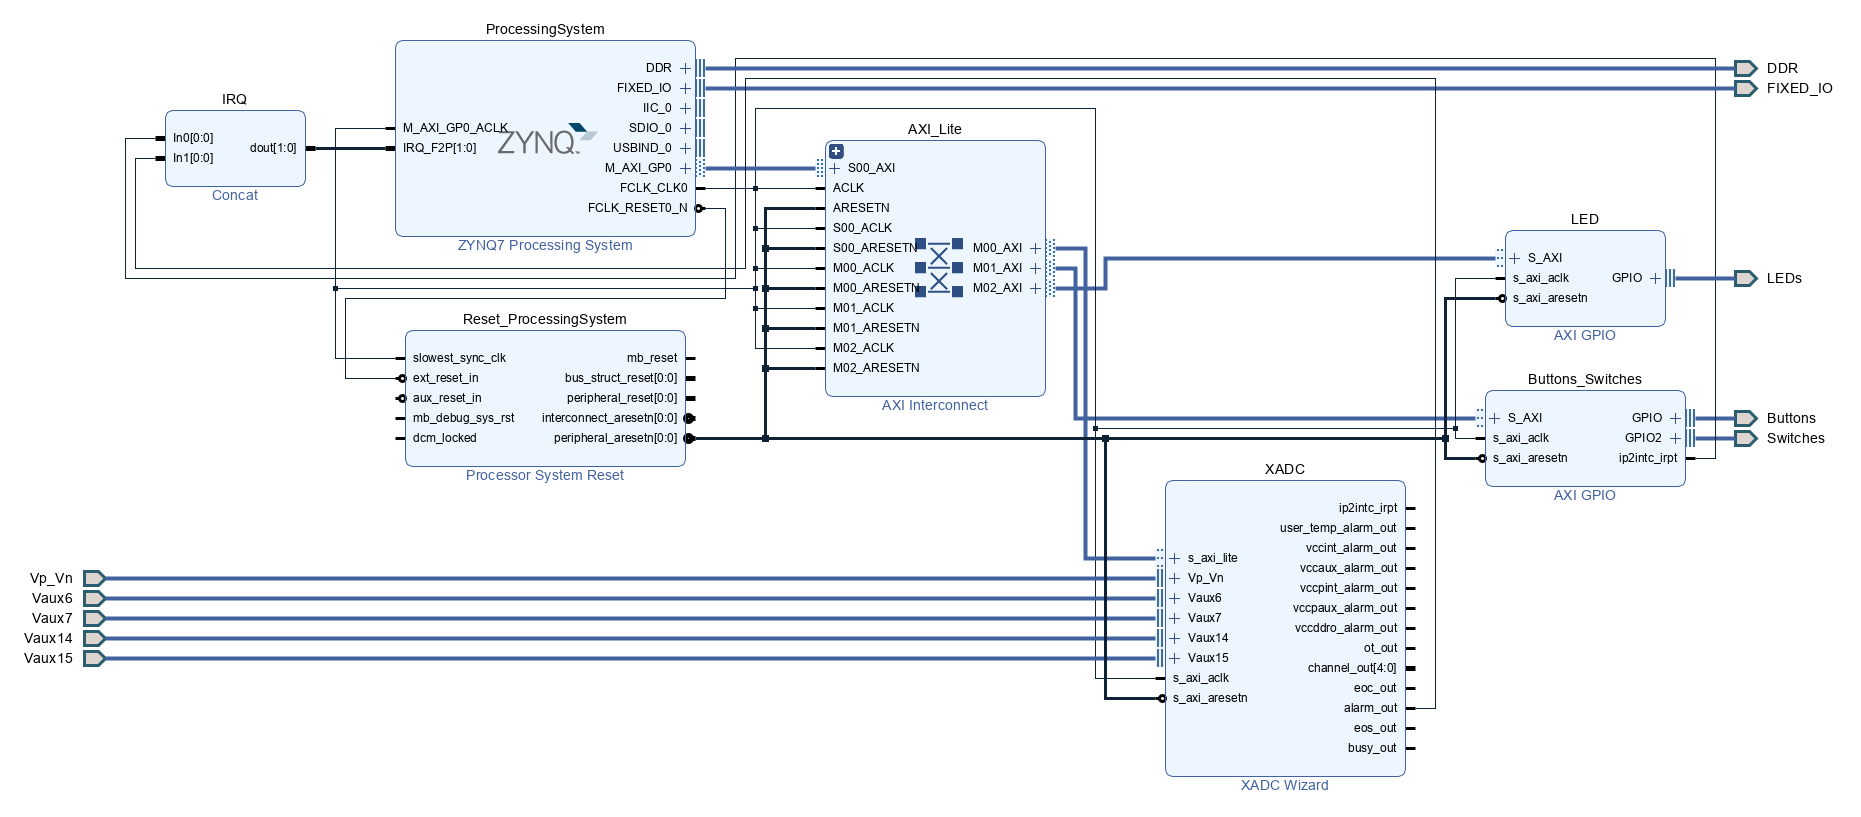Click the s_axi_aresetn pin on XADC

coord(1210,698)
